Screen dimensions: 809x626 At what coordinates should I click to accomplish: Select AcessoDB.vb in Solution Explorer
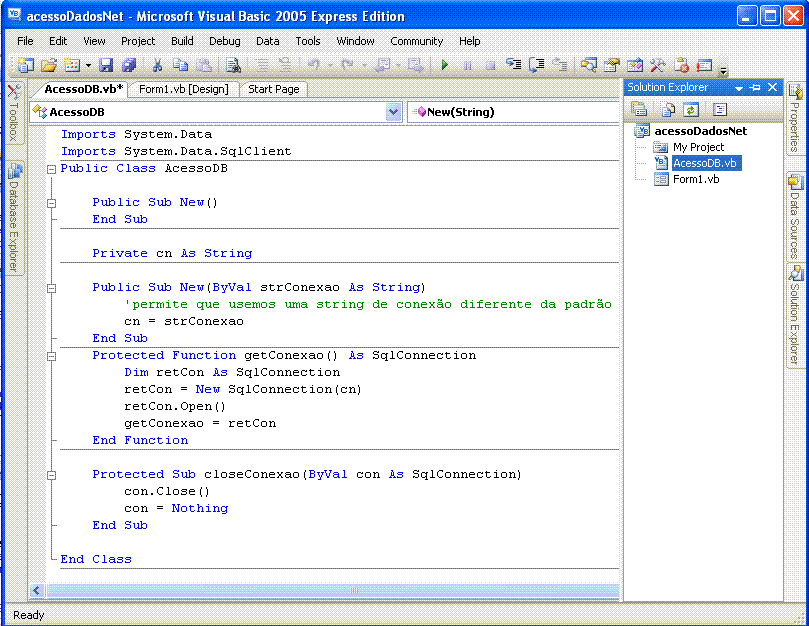click(705, 163)
